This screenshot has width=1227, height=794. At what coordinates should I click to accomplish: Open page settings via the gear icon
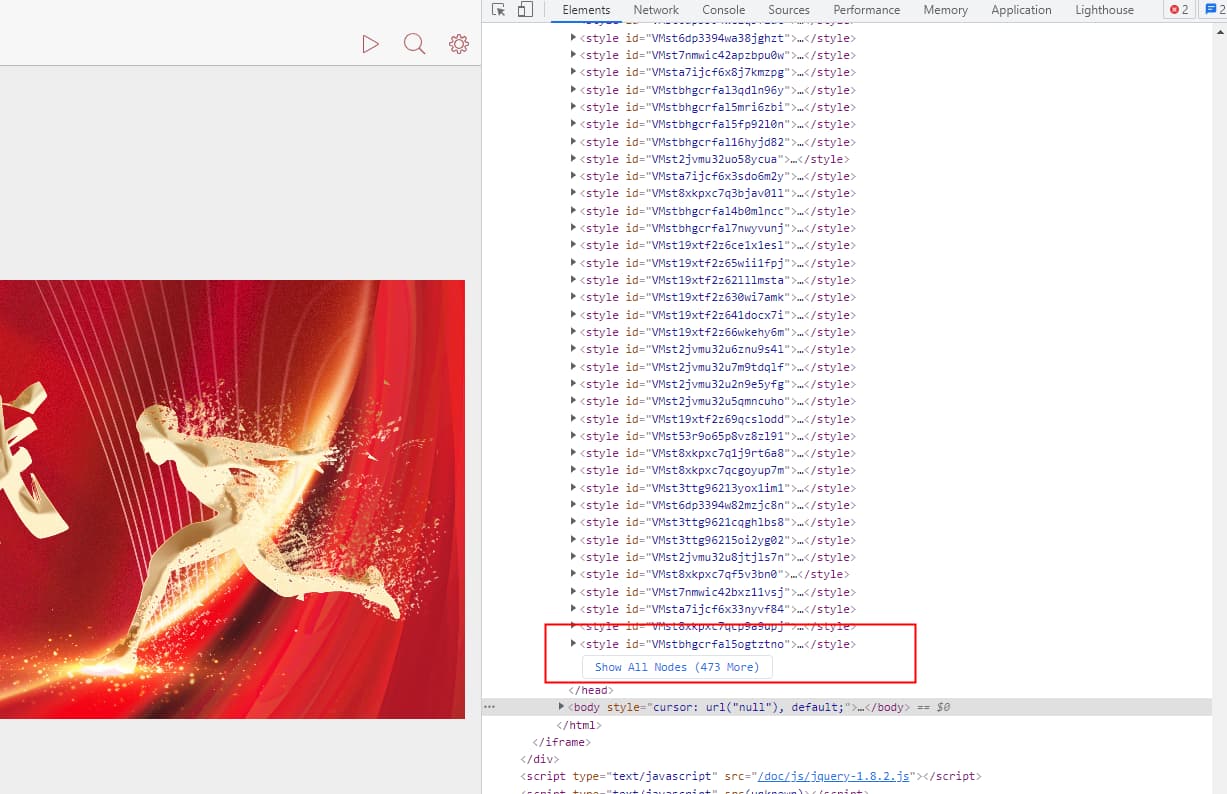pos(459,44)
